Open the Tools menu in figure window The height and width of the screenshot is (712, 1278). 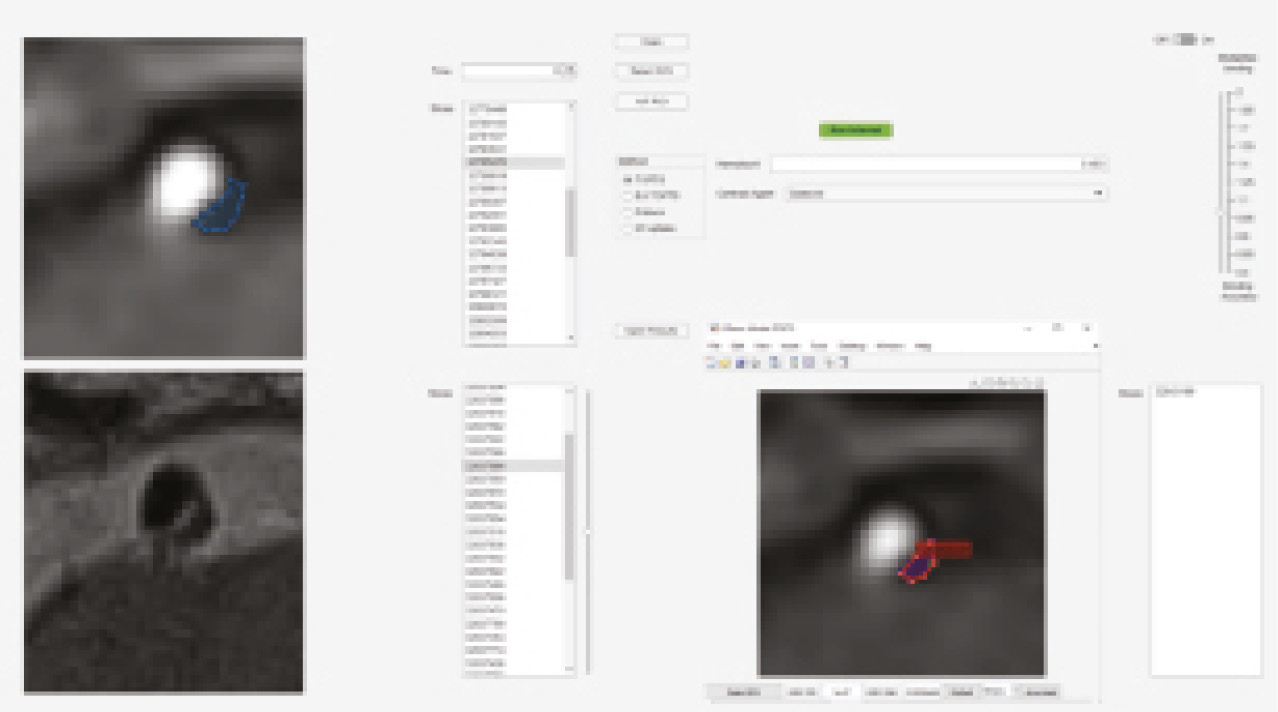click(818, 346)
